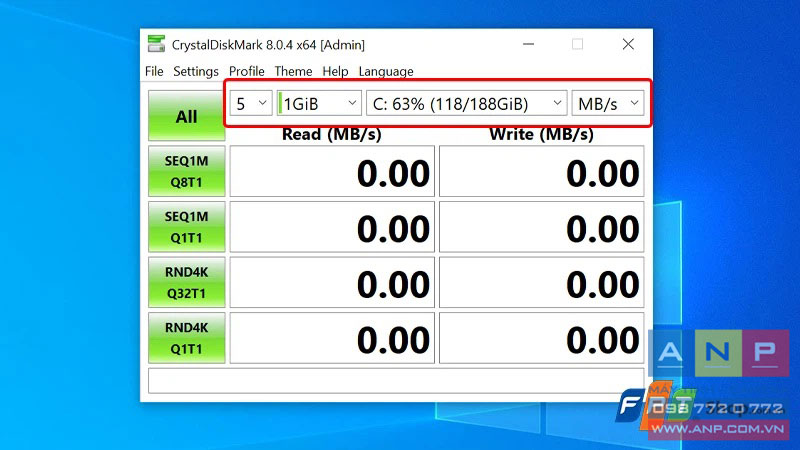Click the comment input field at bottom

pos(396,381)
